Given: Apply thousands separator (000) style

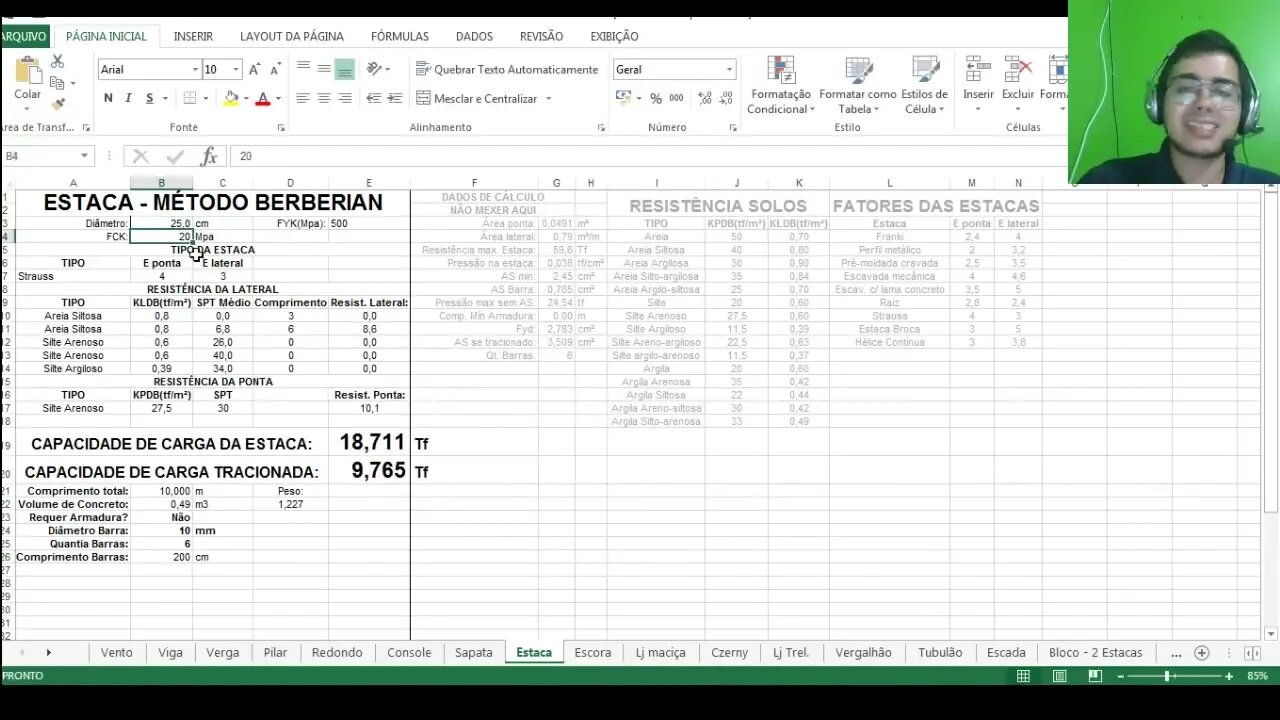Looking at the screenshot, I should (677, 98).
